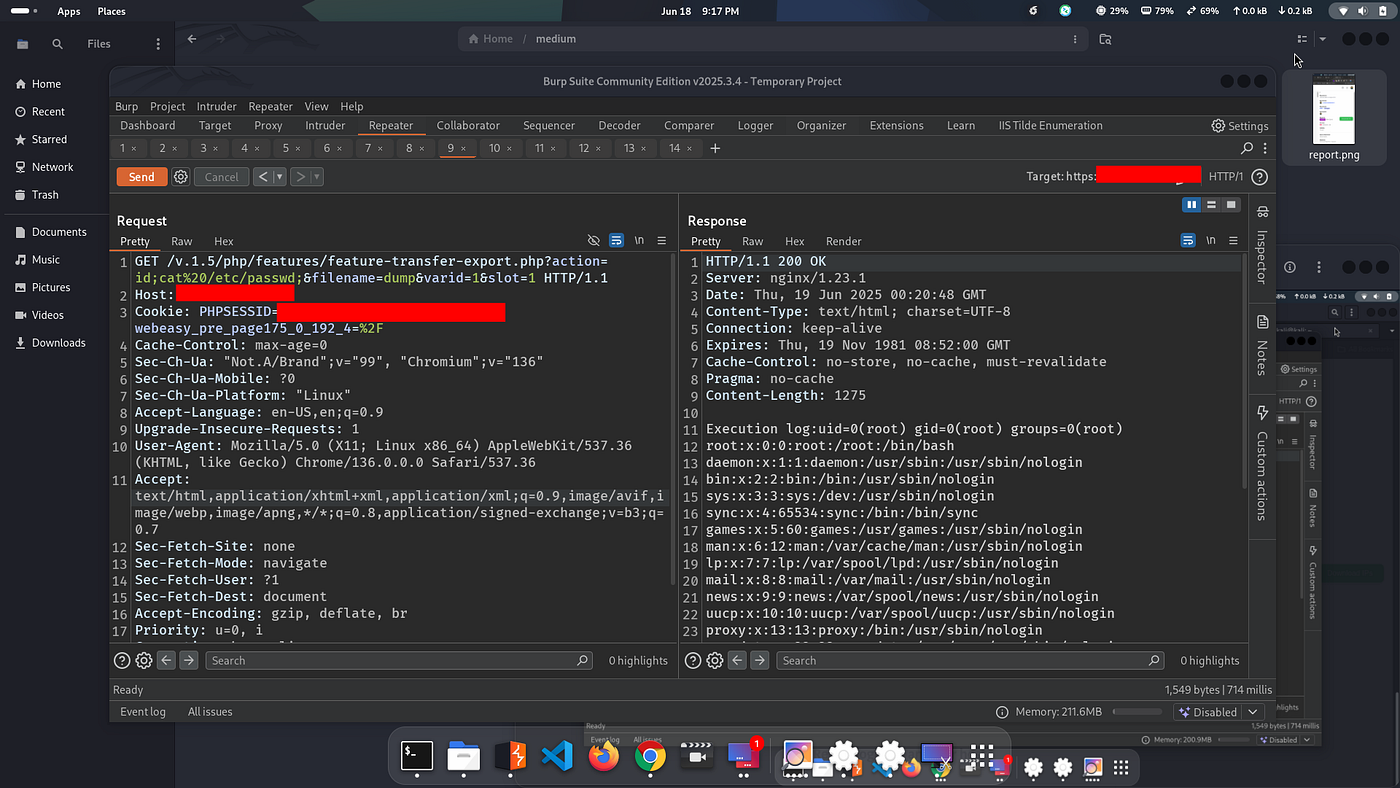Select Repeater tab number 9
Image resolution: width=1400 pixels, height=788 pixels.
tap(457, 148)
